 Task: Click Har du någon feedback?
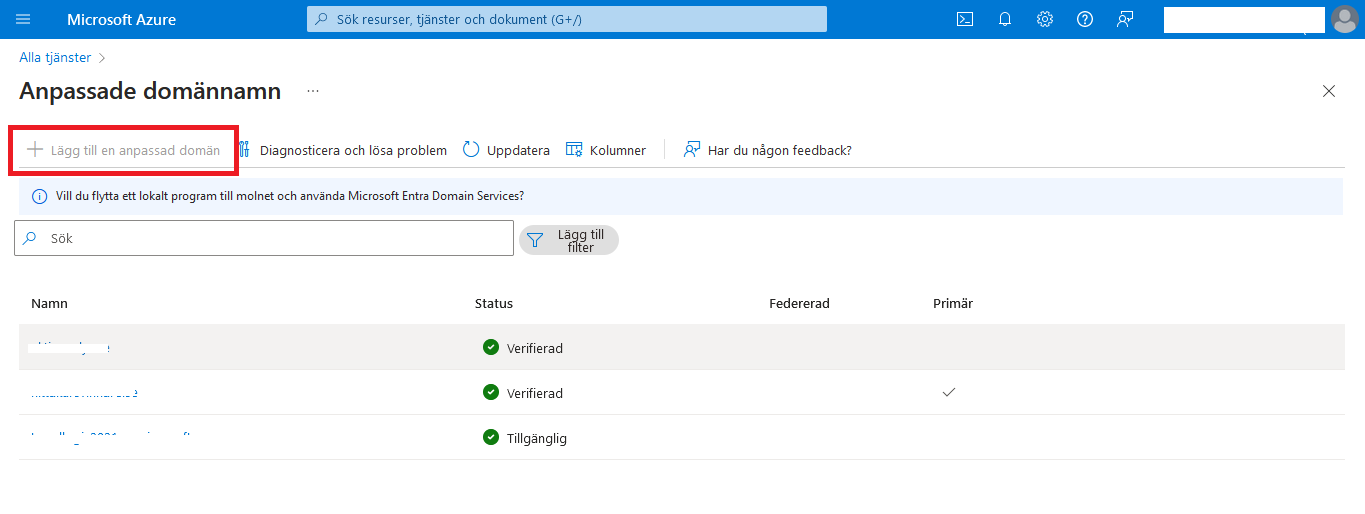coord(768,150)
